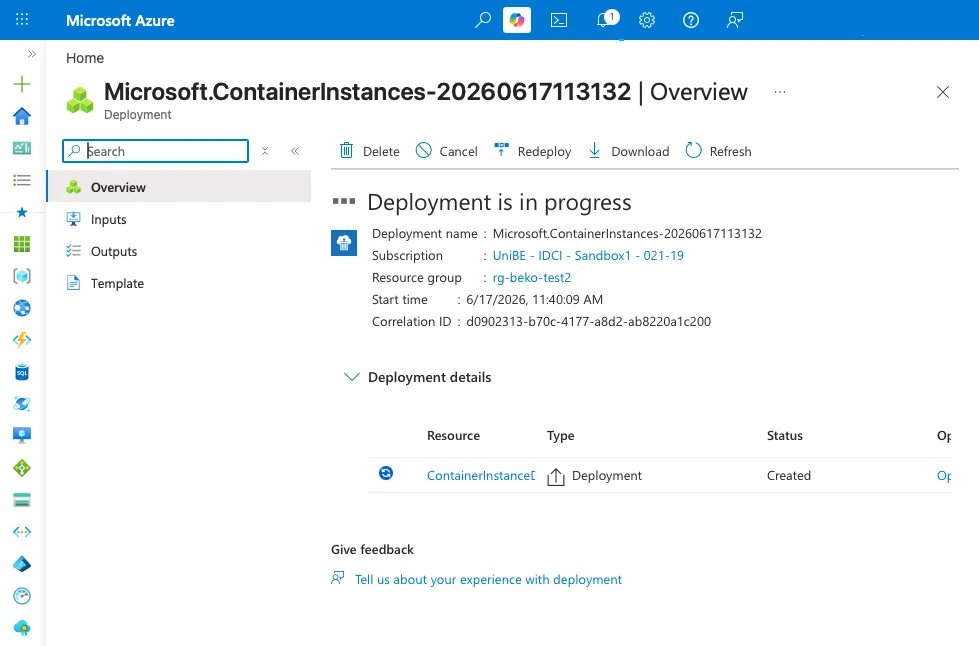Open All resources green grid icon

(x=22, y=244)
